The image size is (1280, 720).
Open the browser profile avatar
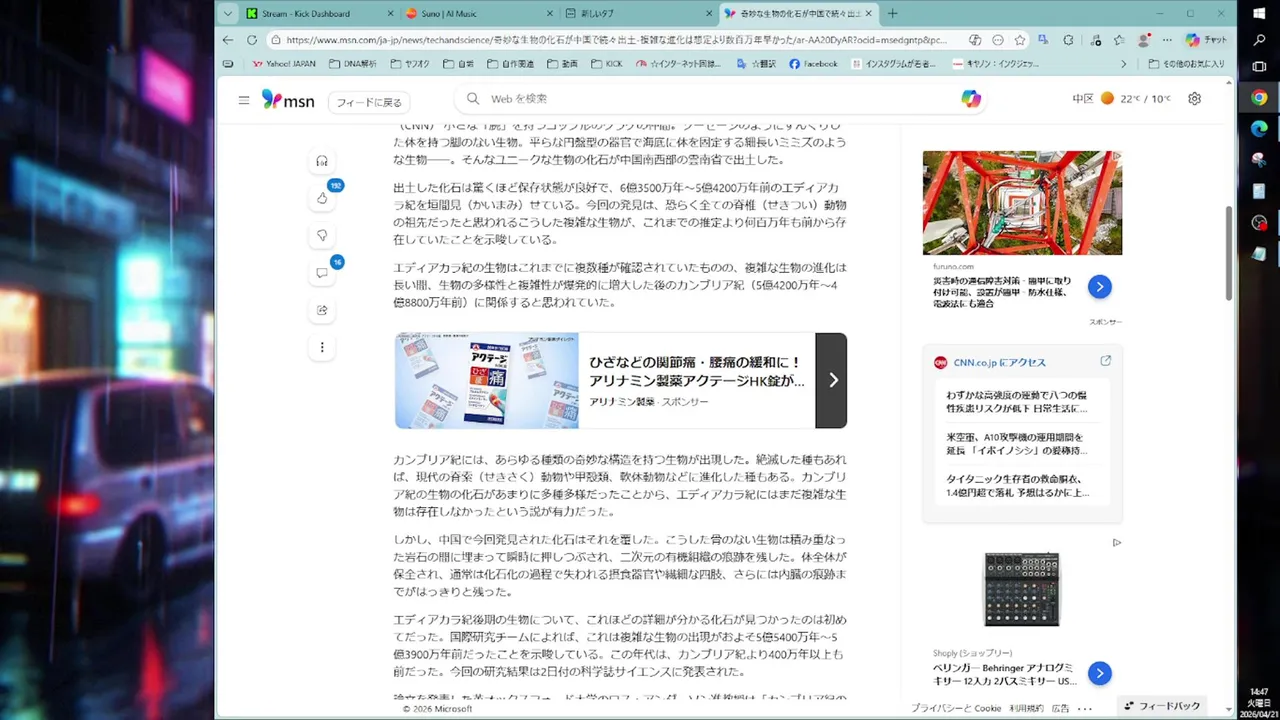click(1144, 40)
